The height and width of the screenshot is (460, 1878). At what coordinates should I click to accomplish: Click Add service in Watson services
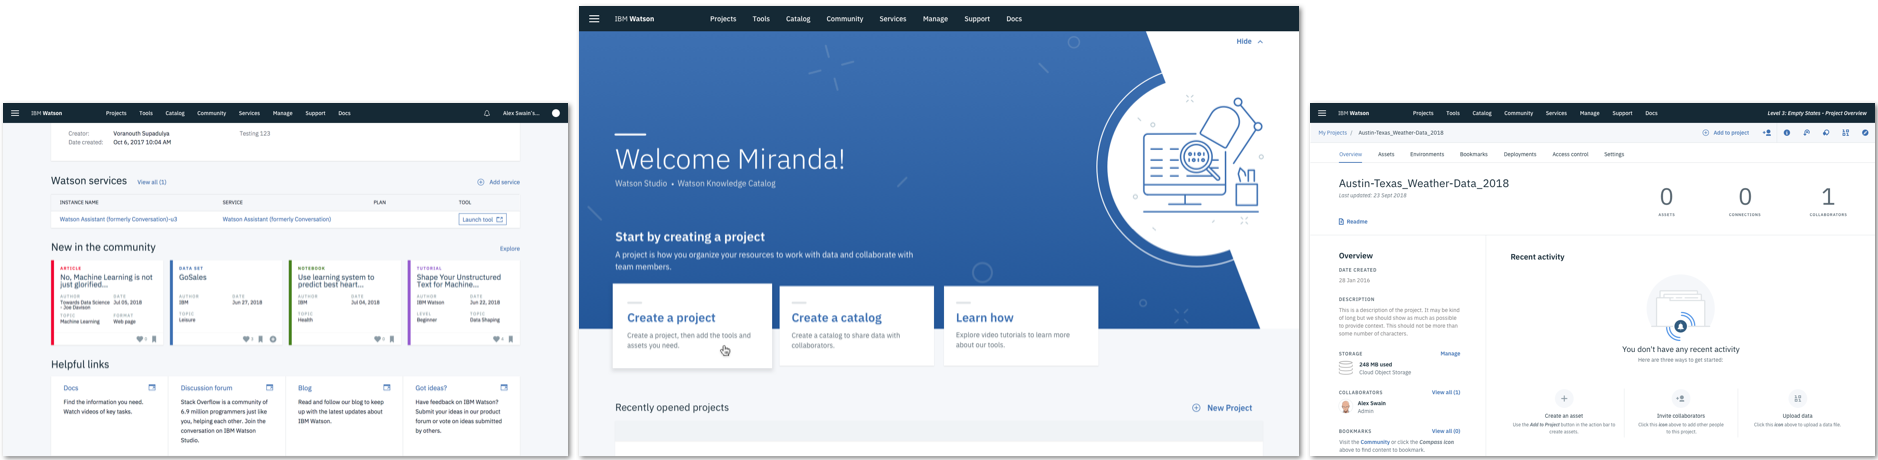click(498, 182)
